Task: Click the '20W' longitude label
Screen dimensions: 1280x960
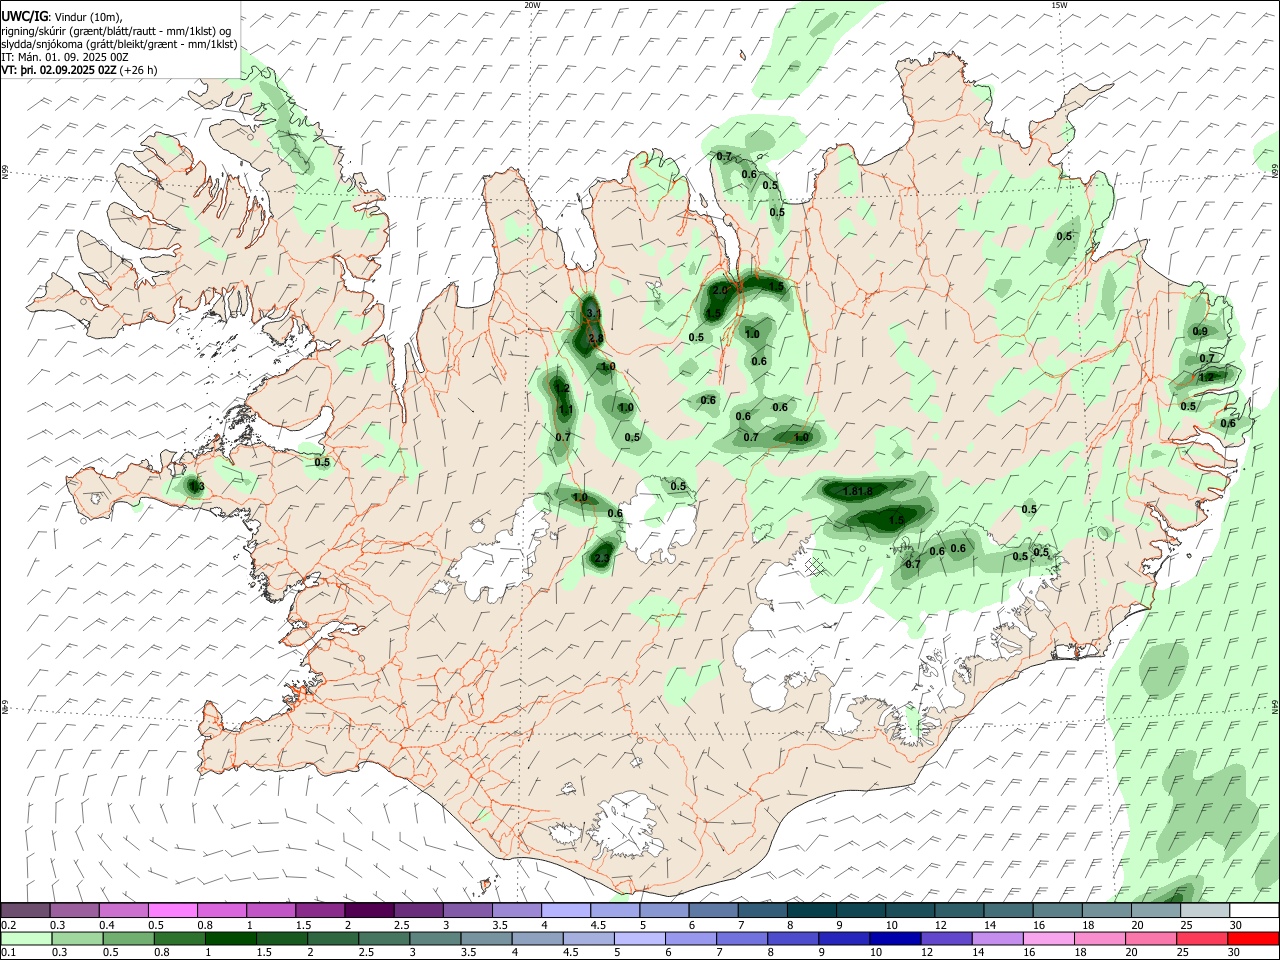Action: [532, 5]
